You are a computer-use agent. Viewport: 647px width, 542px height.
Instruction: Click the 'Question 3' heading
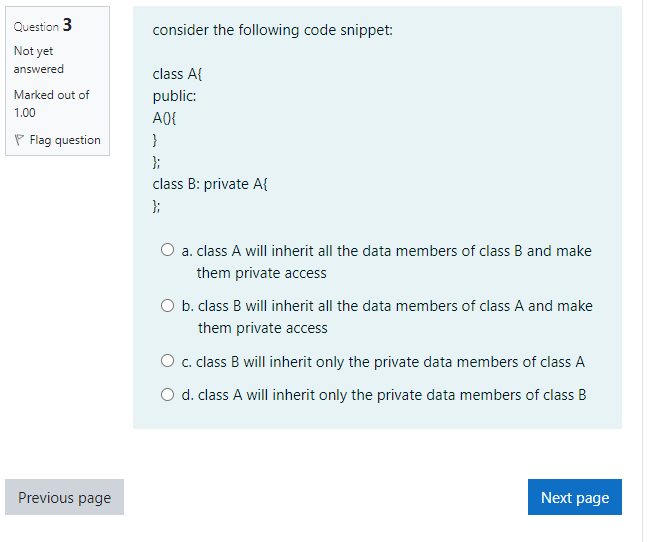[x=43, y=25]
